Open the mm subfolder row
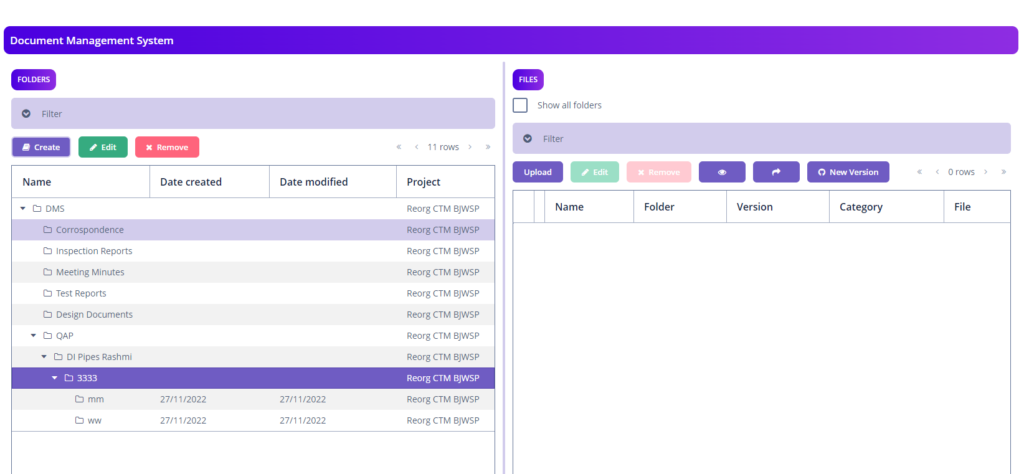Screen dimensions: 1024x474 click(x=96, y=399)
